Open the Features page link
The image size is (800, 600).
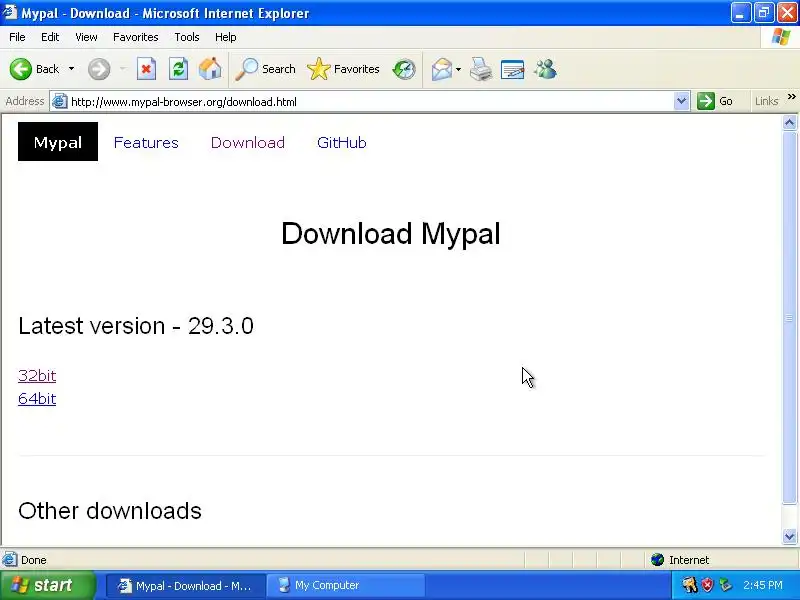pyautogui.click(x=146, y=142)
